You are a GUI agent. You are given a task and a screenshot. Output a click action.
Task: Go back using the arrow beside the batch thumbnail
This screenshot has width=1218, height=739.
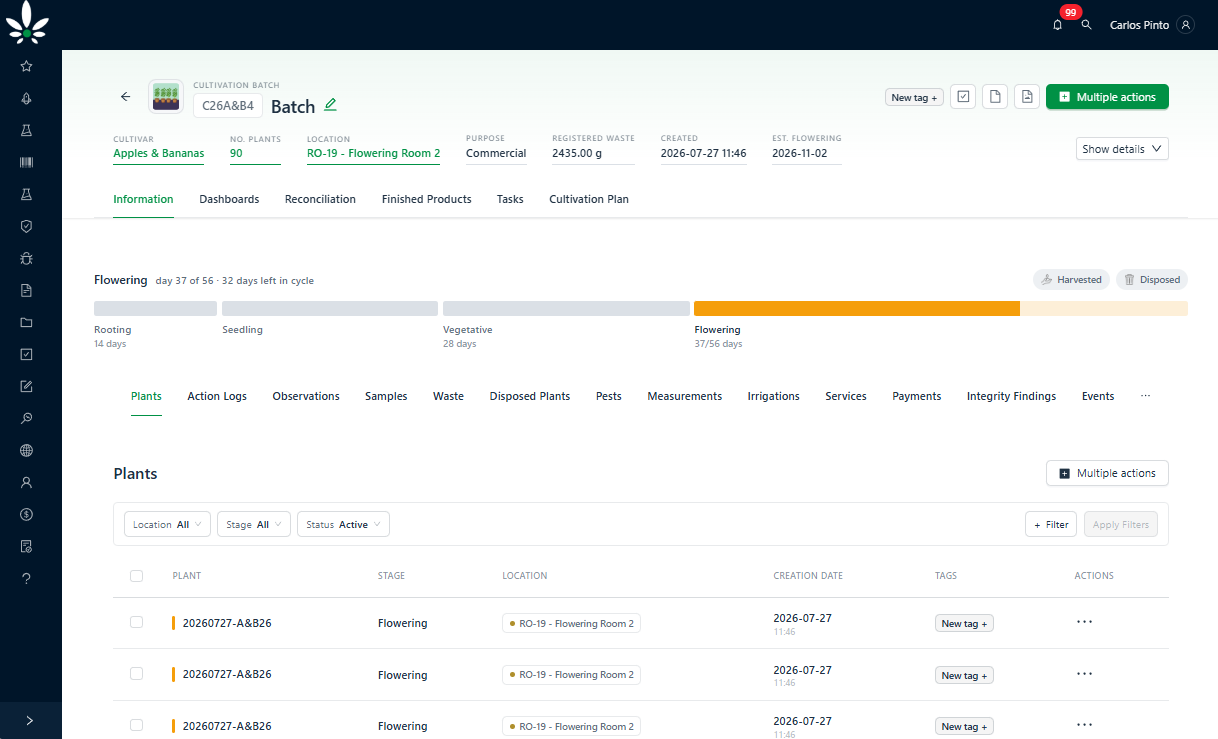point(125,97)
